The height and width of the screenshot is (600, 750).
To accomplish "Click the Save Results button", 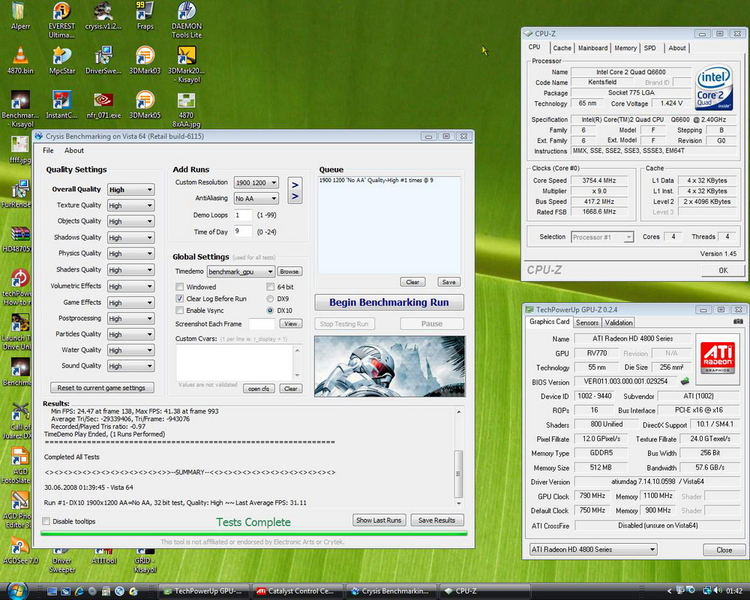I will click(x=437, y=520).
